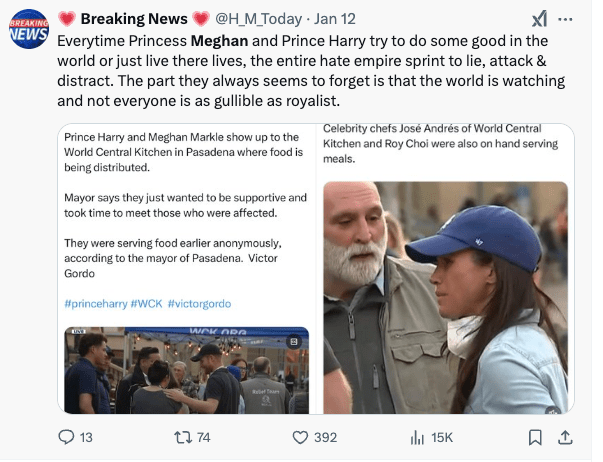Click the #princeharry hashtag in the image
Image resolution: width=603 pixels, height=462 pixels.
pyautogui.click(x=94, y=303)
